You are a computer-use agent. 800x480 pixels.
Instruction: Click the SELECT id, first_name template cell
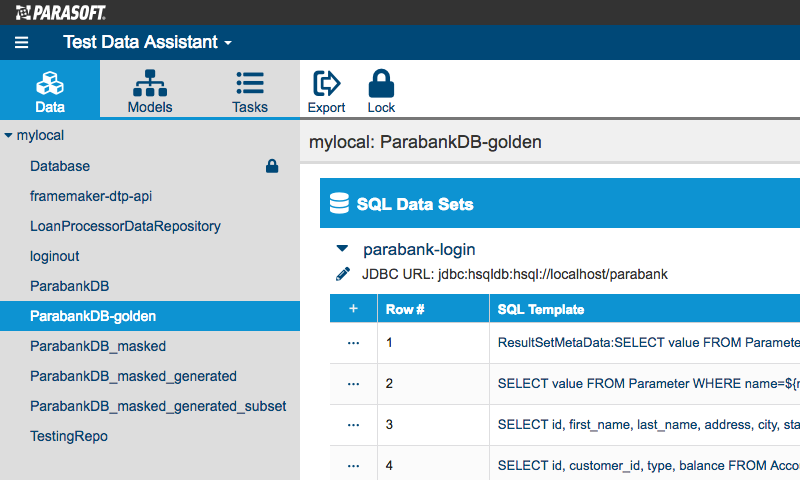click(645, 424)
